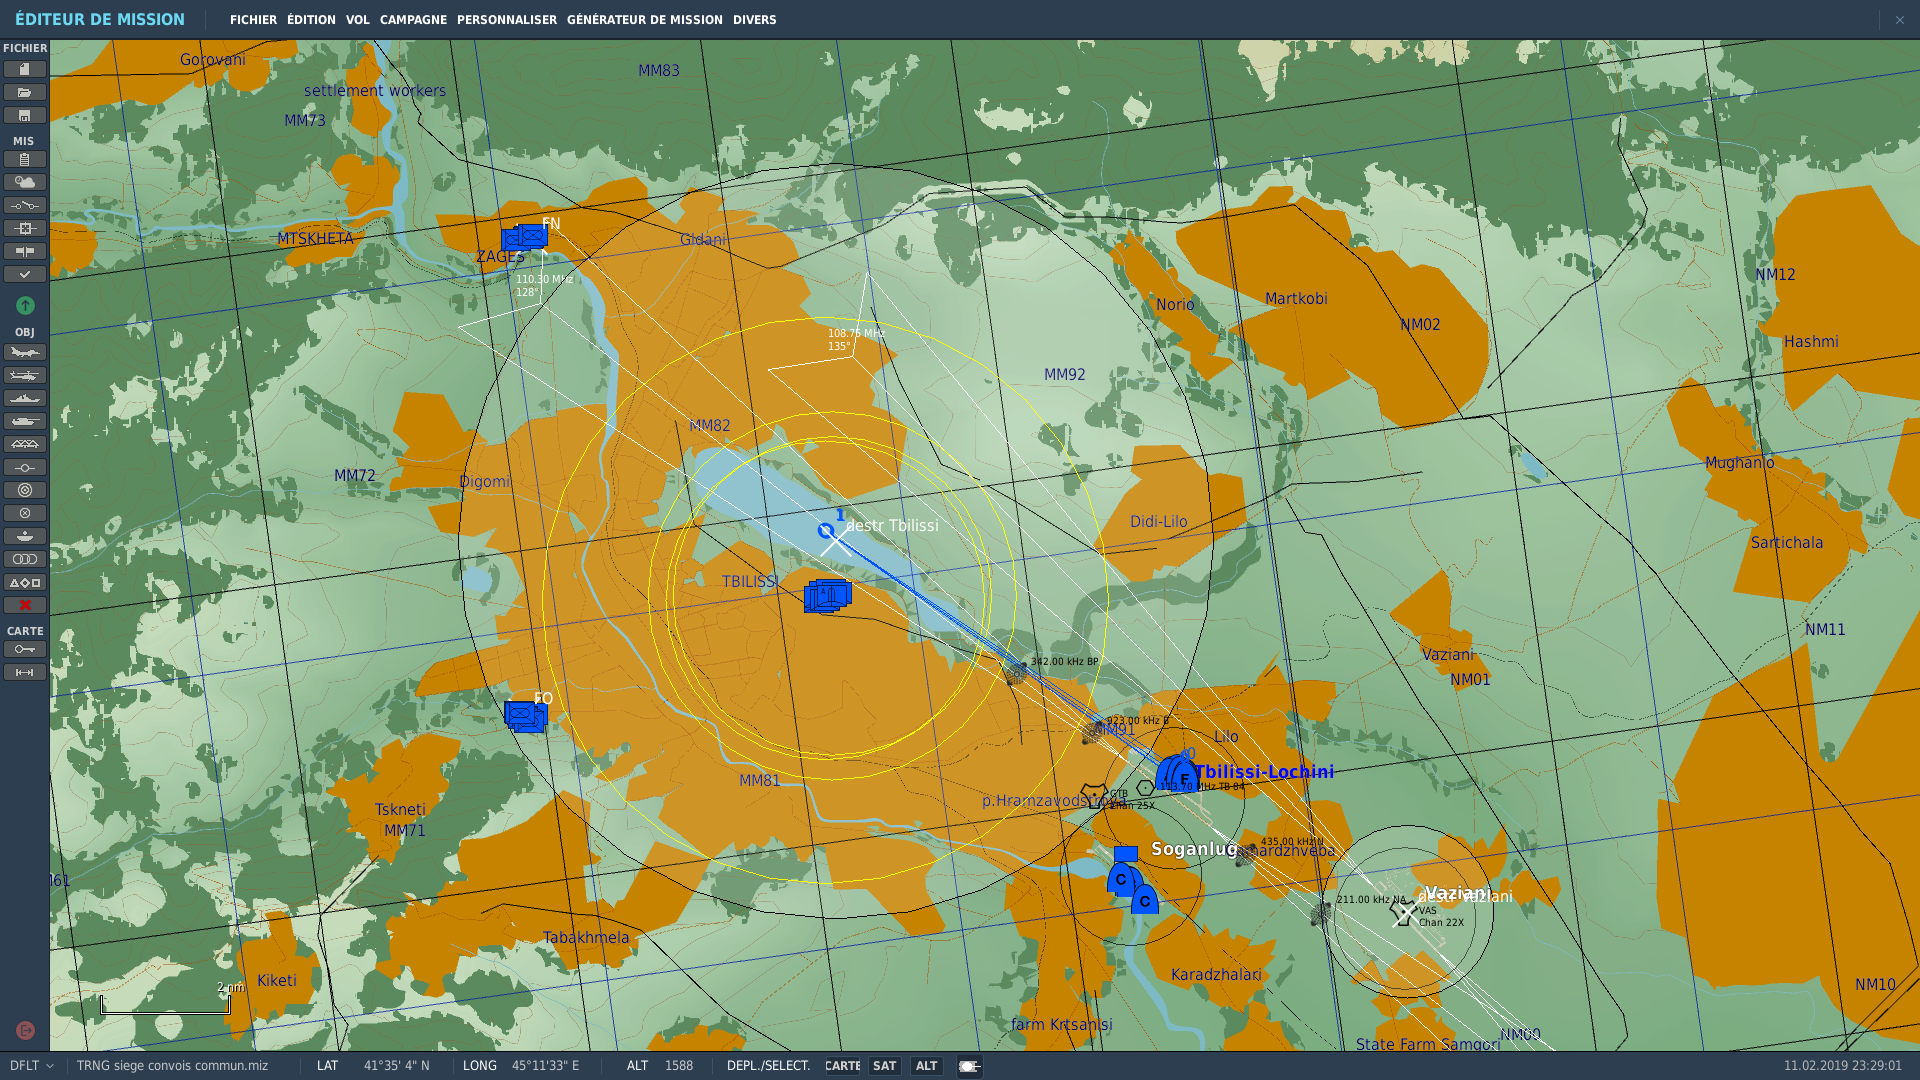Close the mission editor window

point(1899,20)
